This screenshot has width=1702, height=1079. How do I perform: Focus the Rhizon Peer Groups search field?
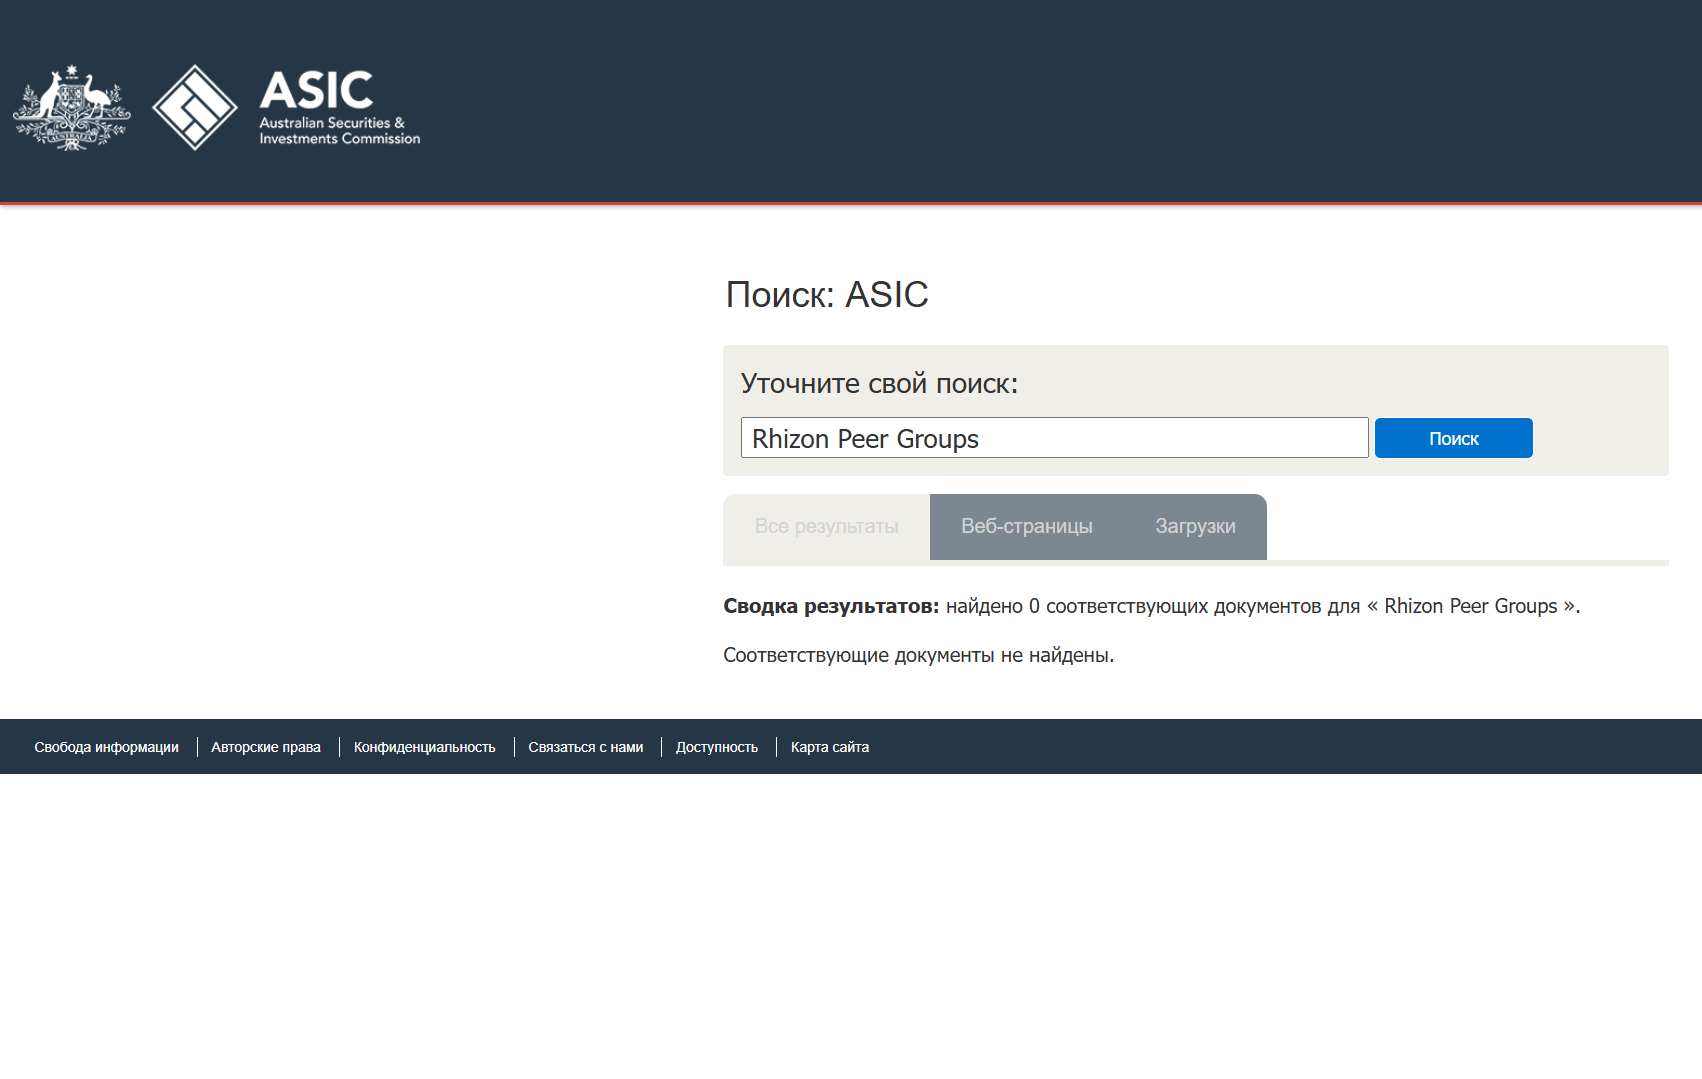tap(1053, 439)
